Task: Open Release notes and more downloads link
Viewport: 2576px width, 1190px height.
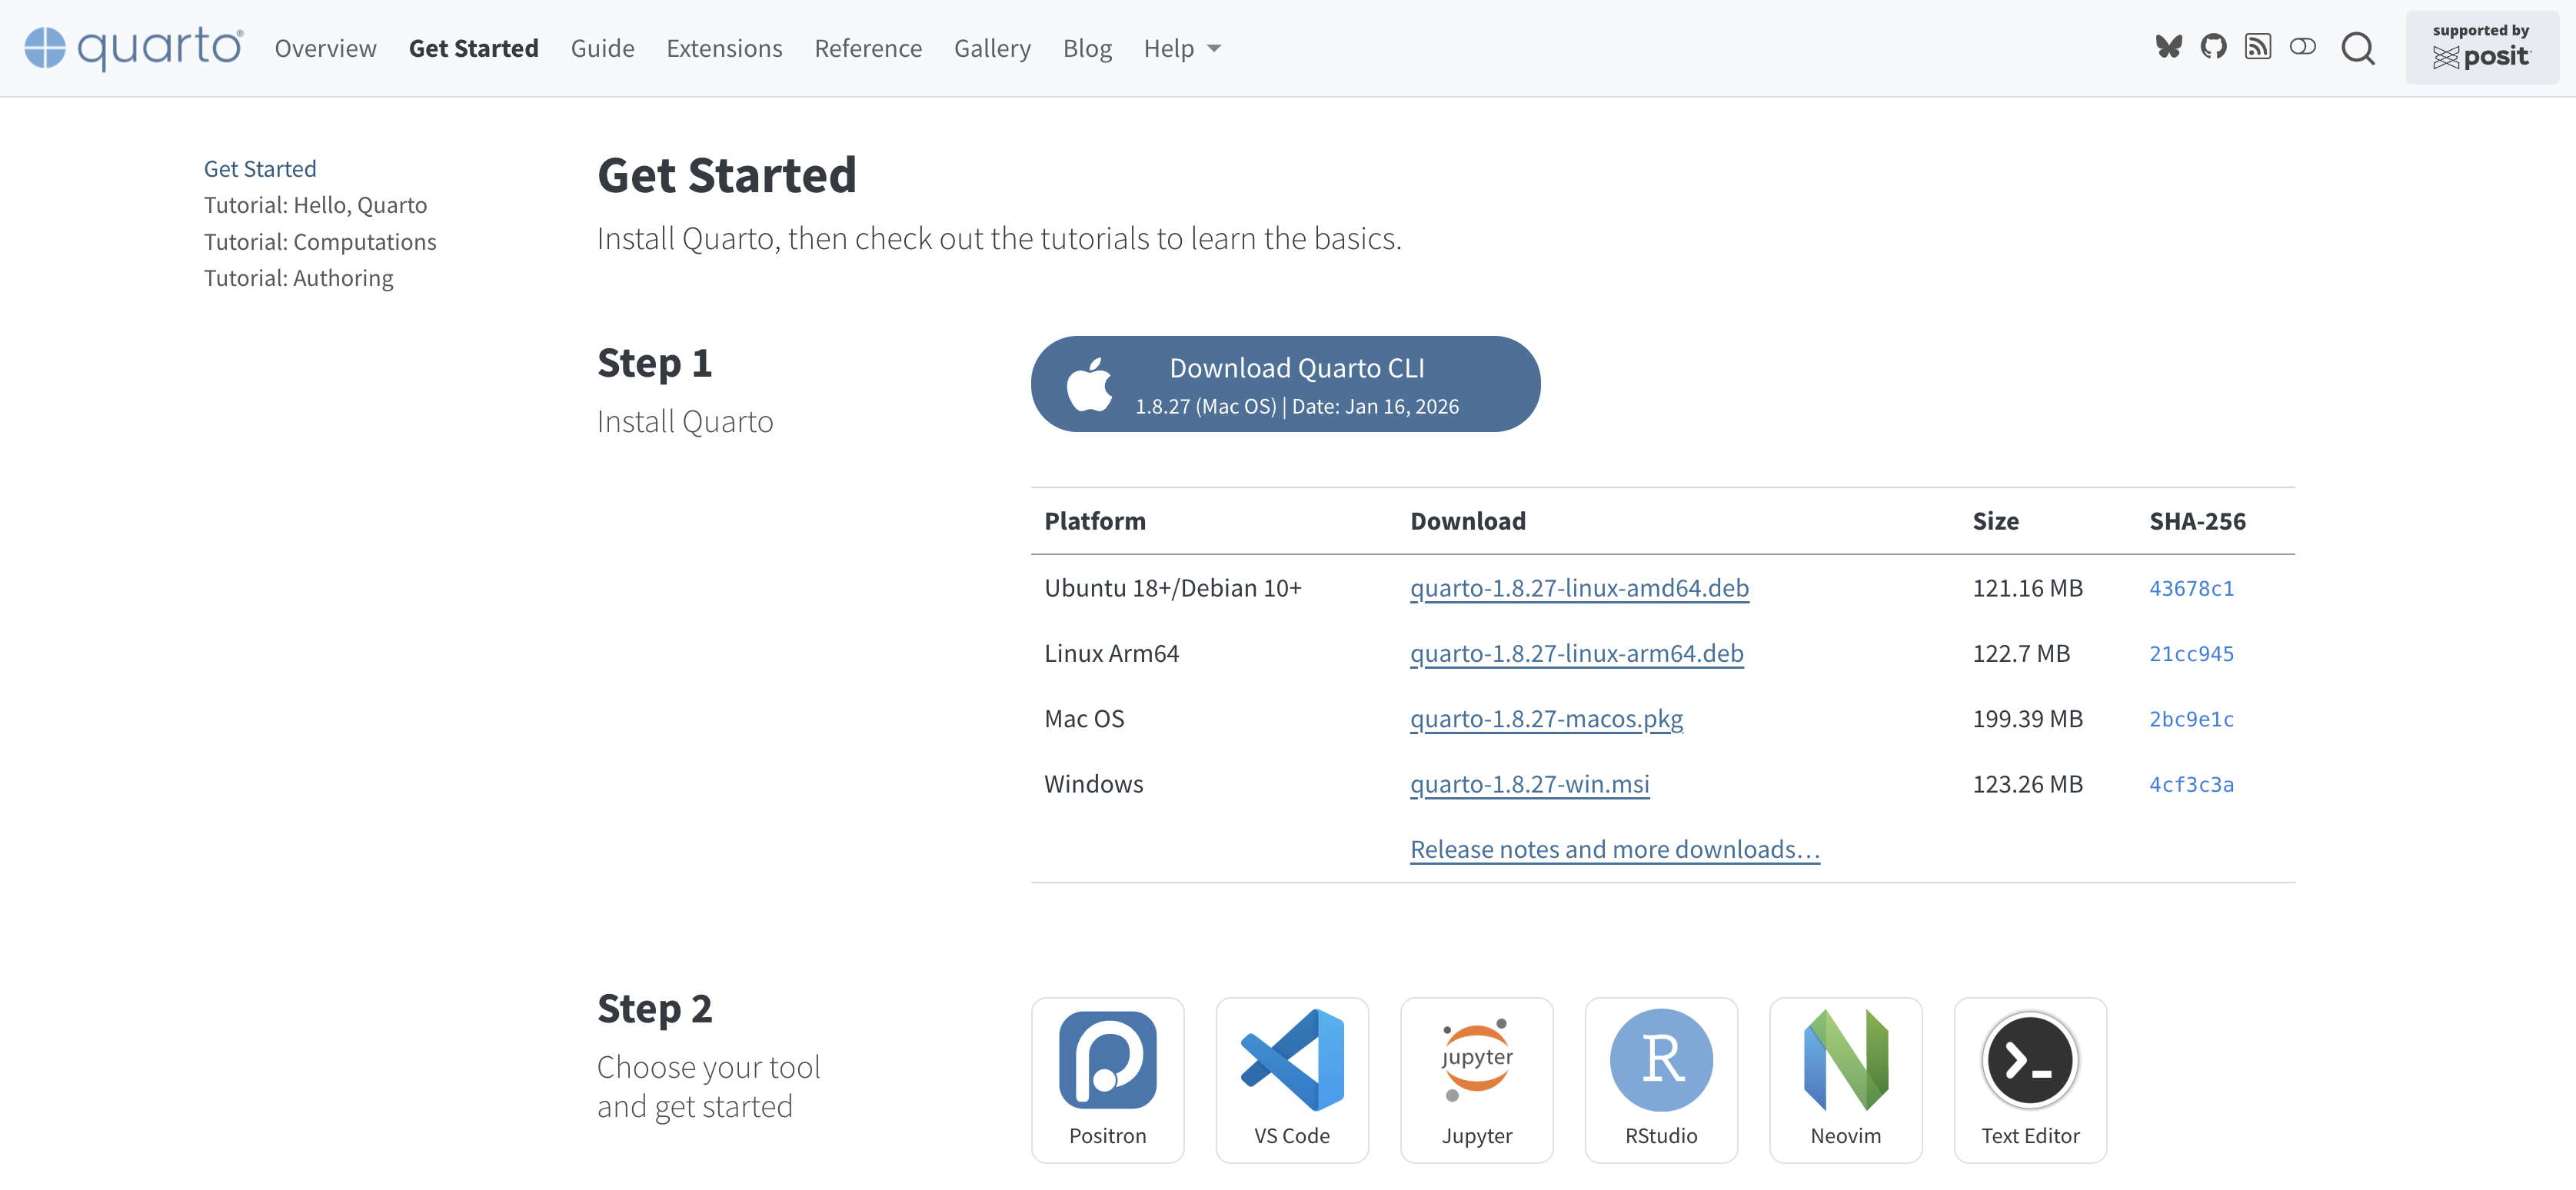Action: tap(1614, 849)
